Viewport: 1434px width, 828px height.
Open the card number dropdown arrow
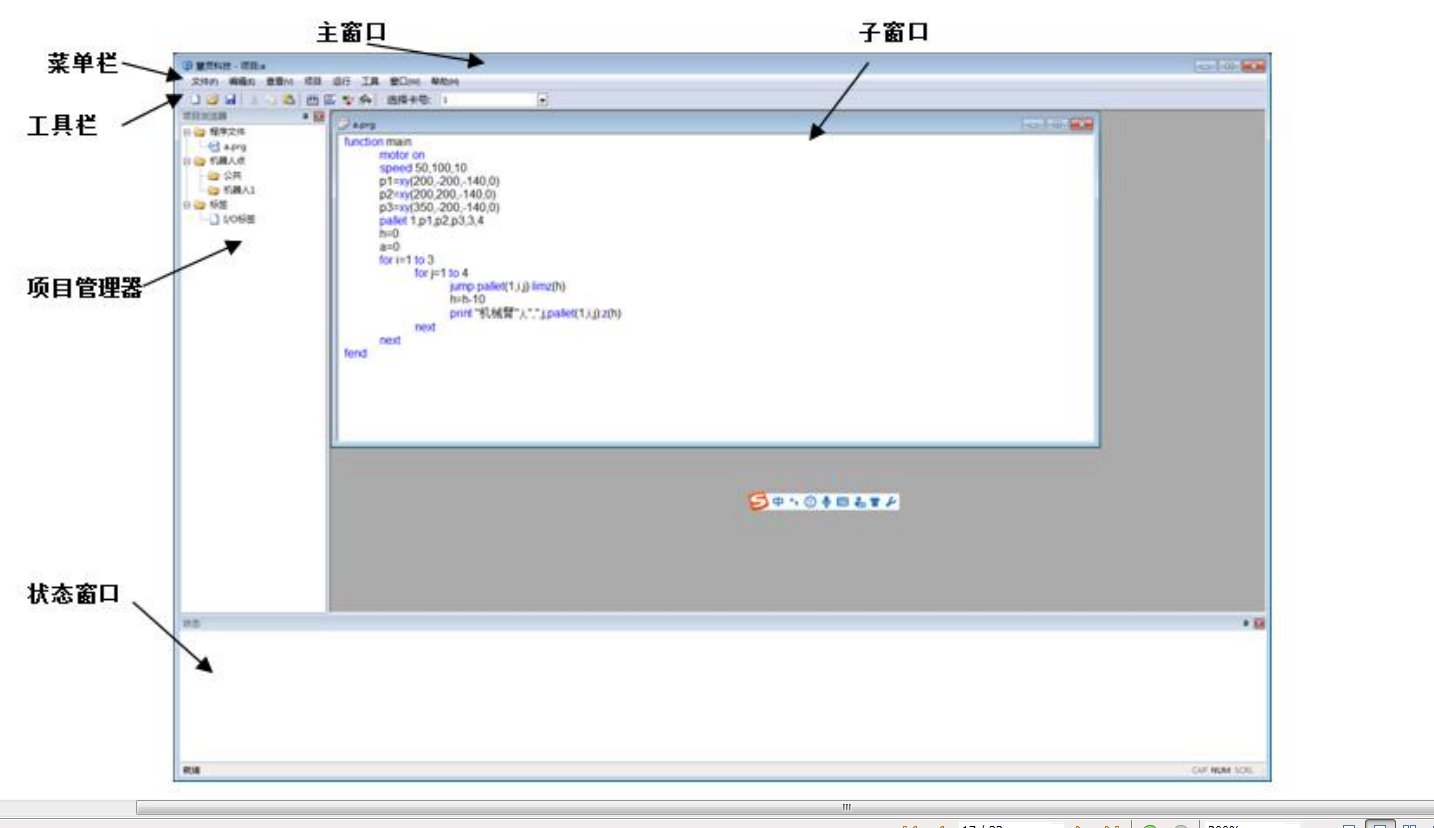click(x=543, y=100)
